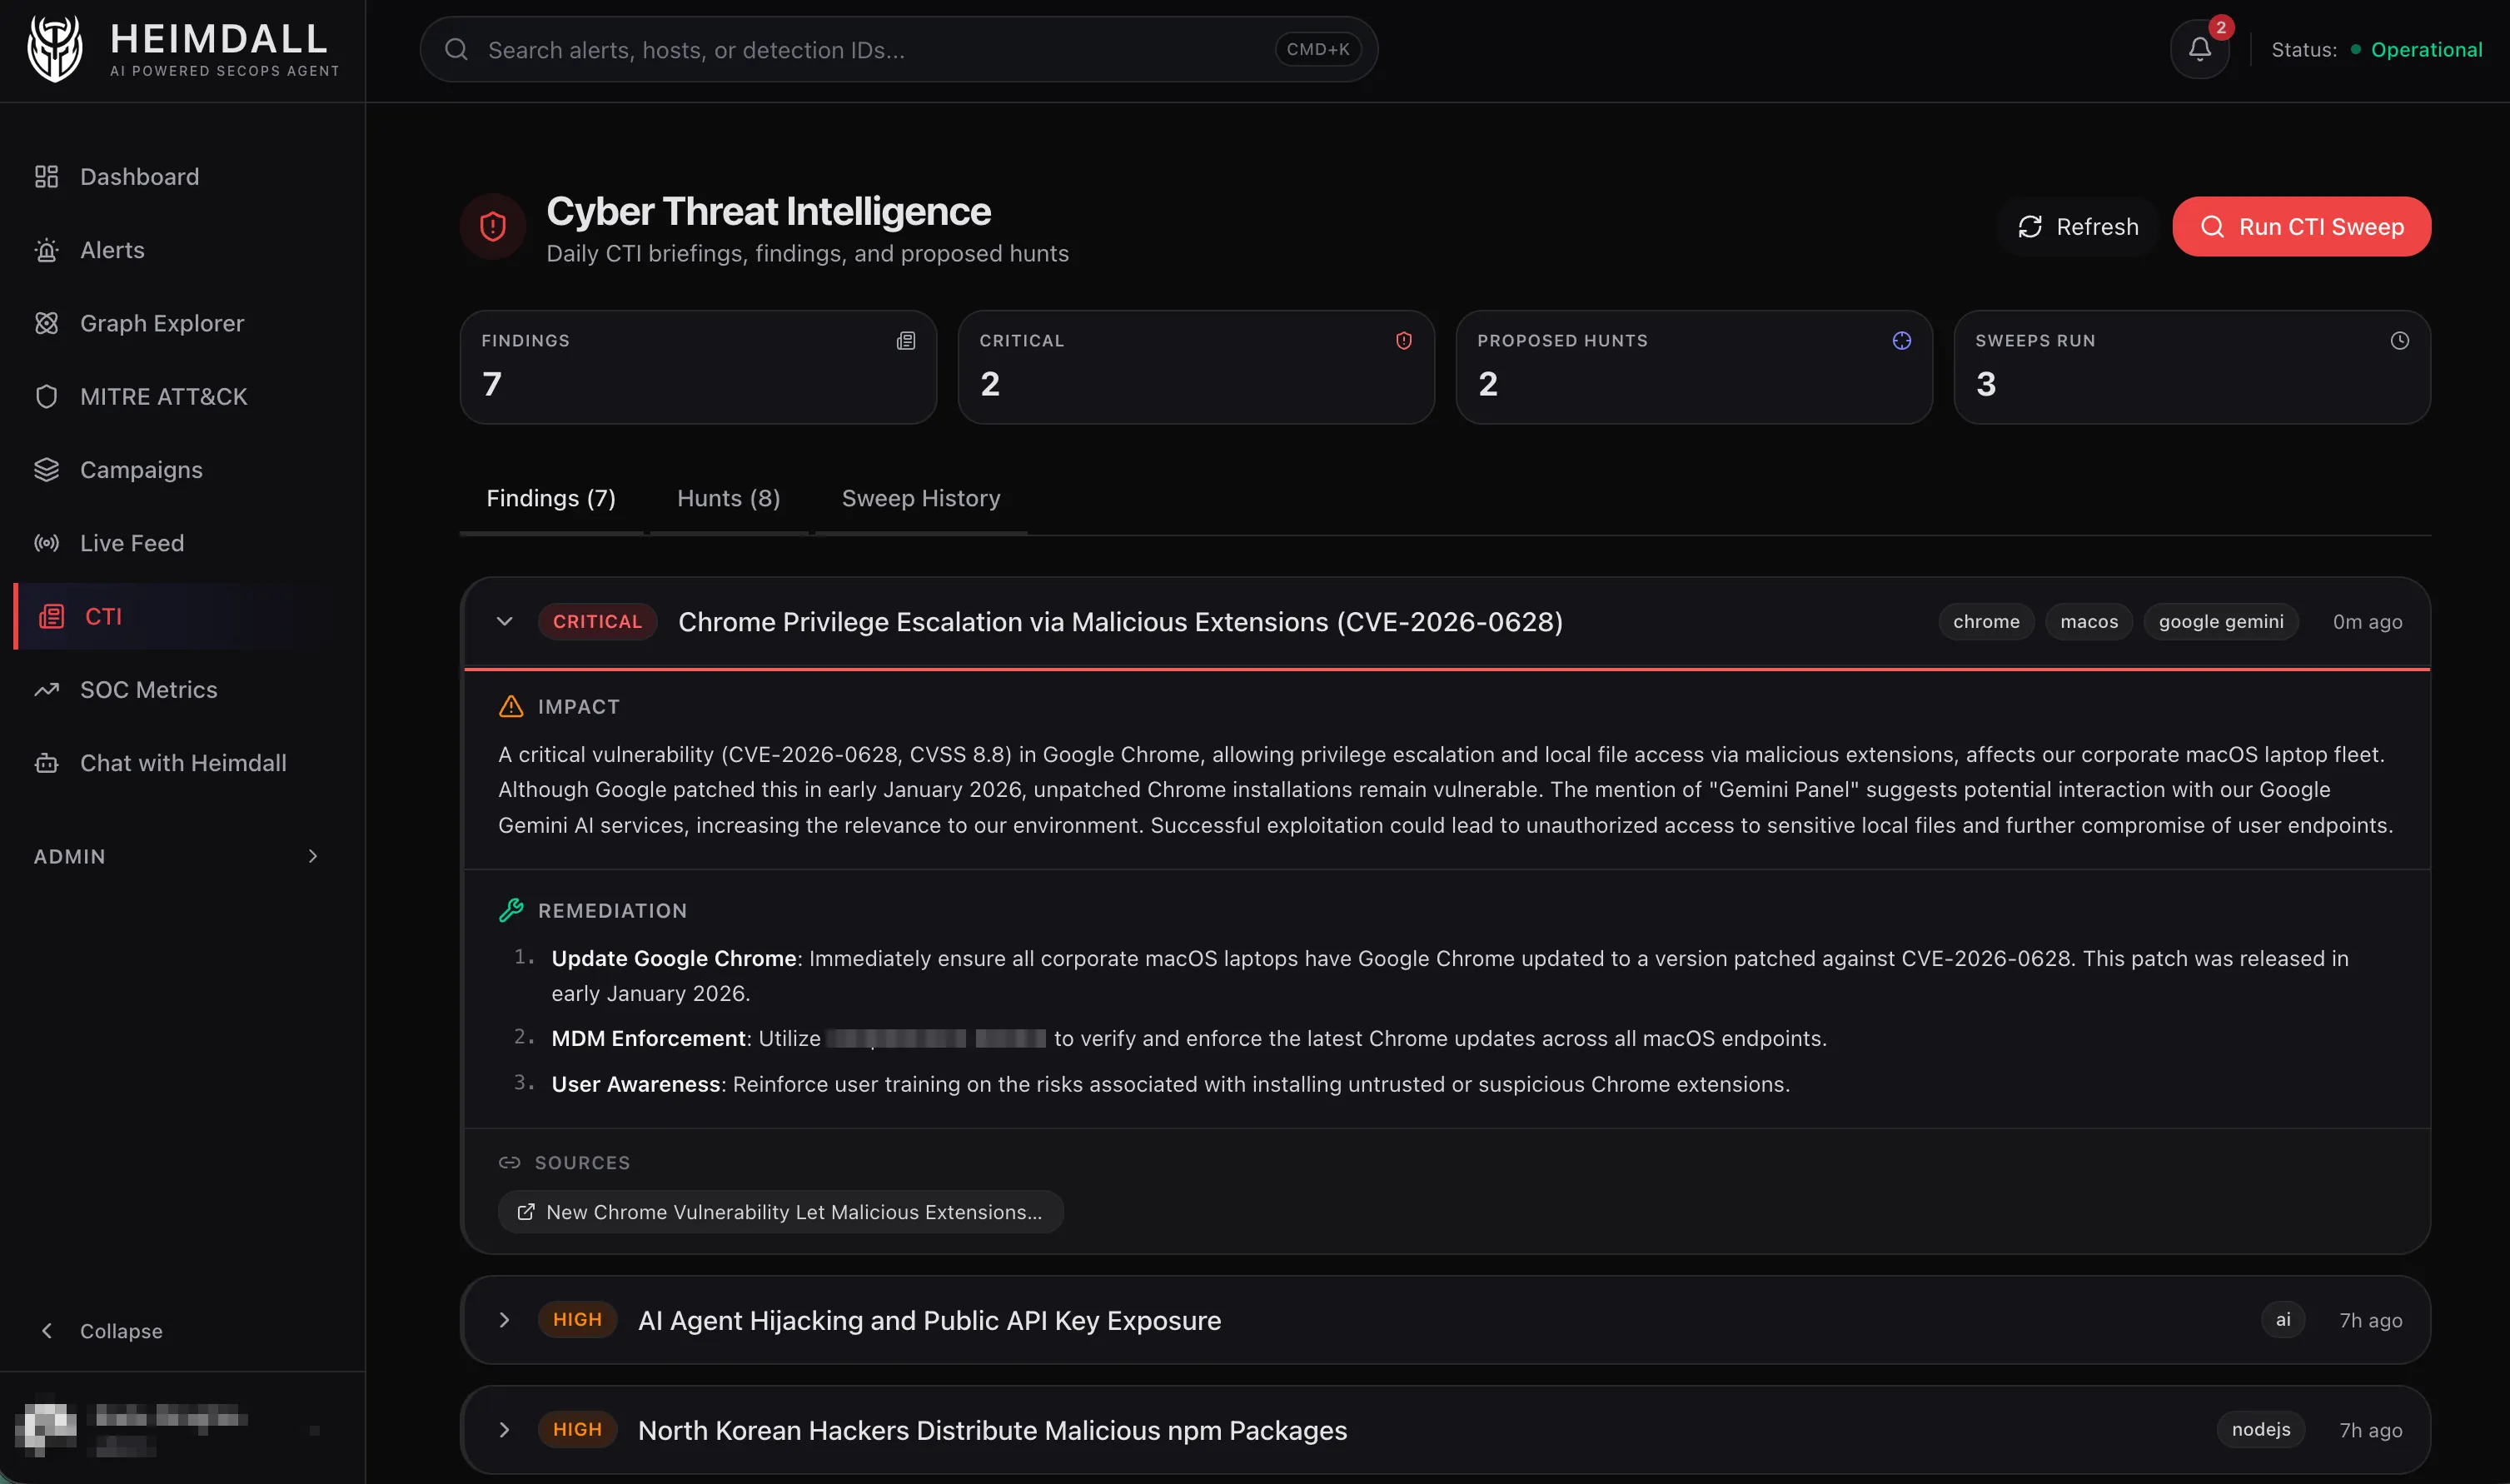
Task: Expand the North Korean Hackers npm finding
Action: click(x=504, y=1430)
